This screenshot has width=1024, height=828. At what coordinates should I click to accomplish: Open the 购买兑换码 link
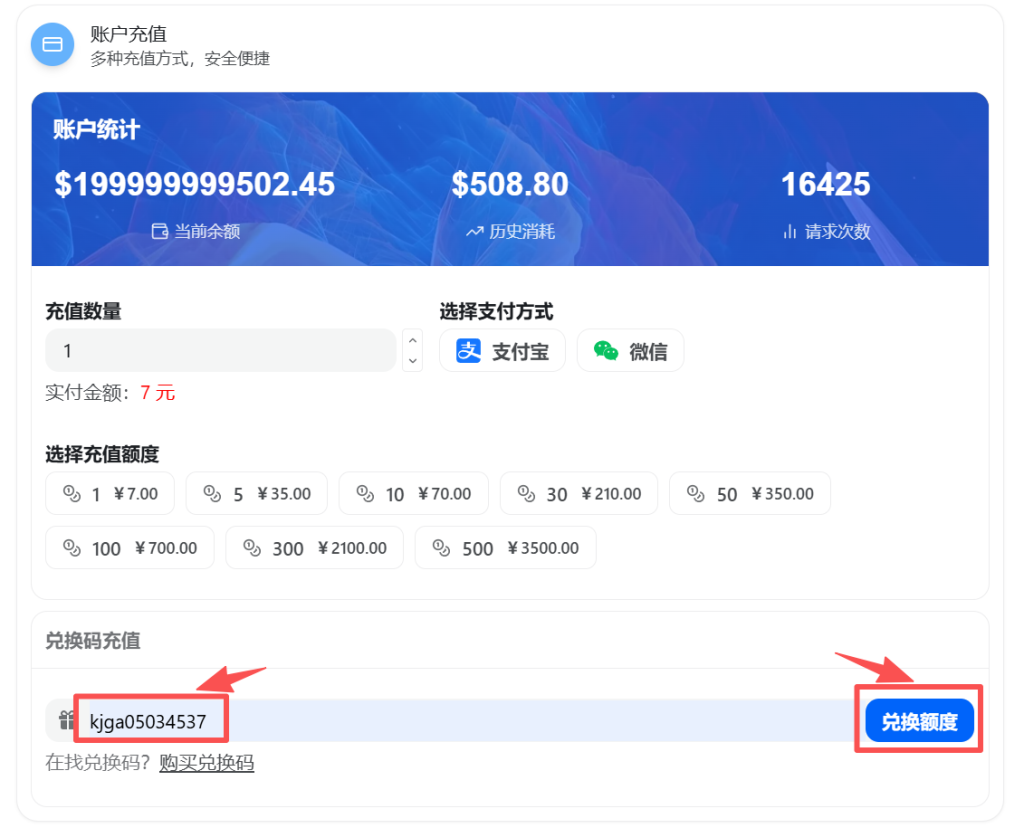click(206, 764)
